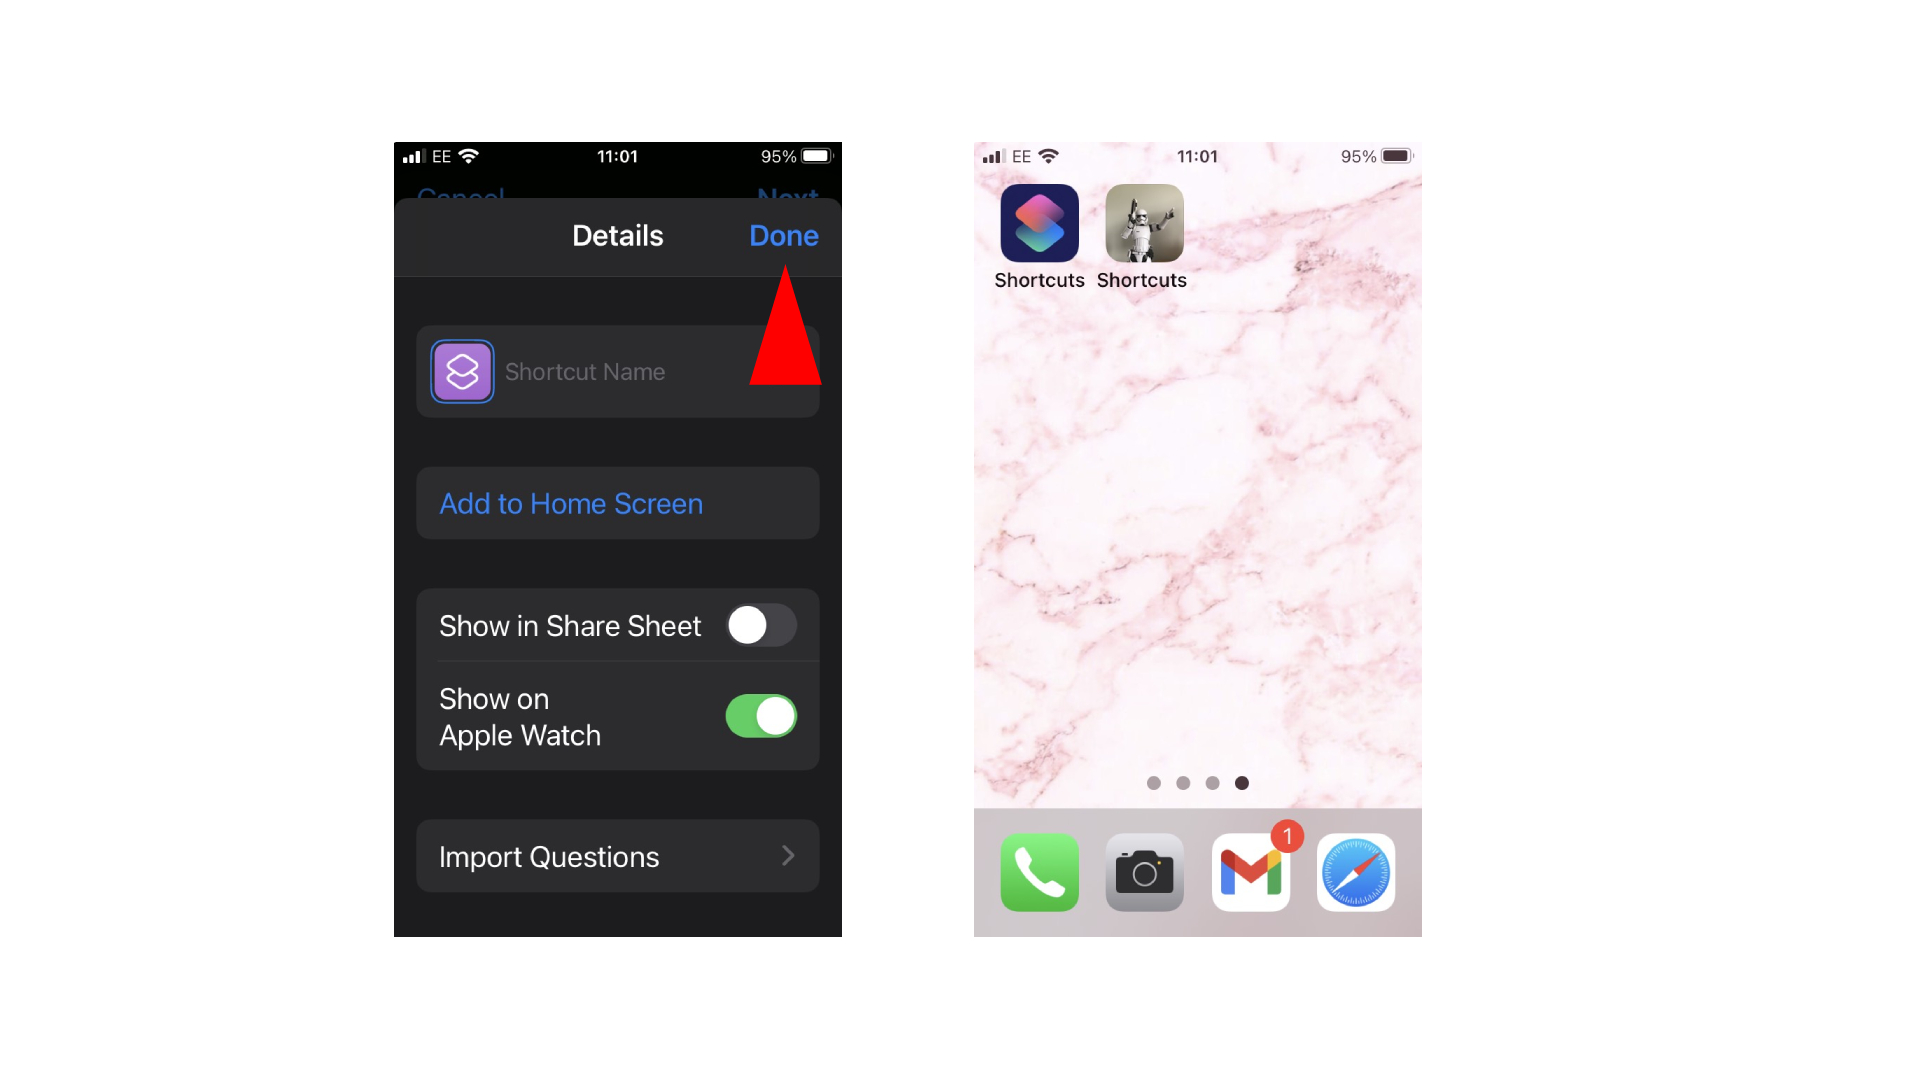
Task: Tap the Shortcuts app icon (colorful)
Action: (x=1040, y=224)
